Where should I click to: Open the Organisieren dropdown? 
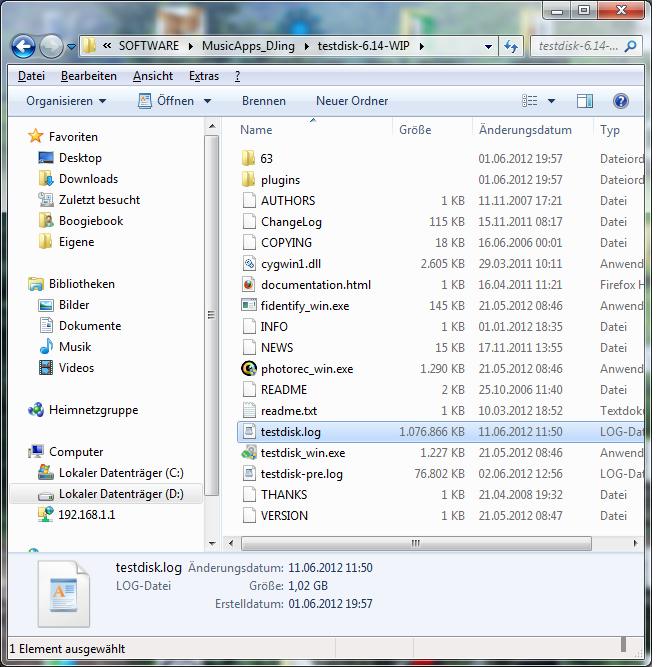pyautogui.click(x=66, y=101)
